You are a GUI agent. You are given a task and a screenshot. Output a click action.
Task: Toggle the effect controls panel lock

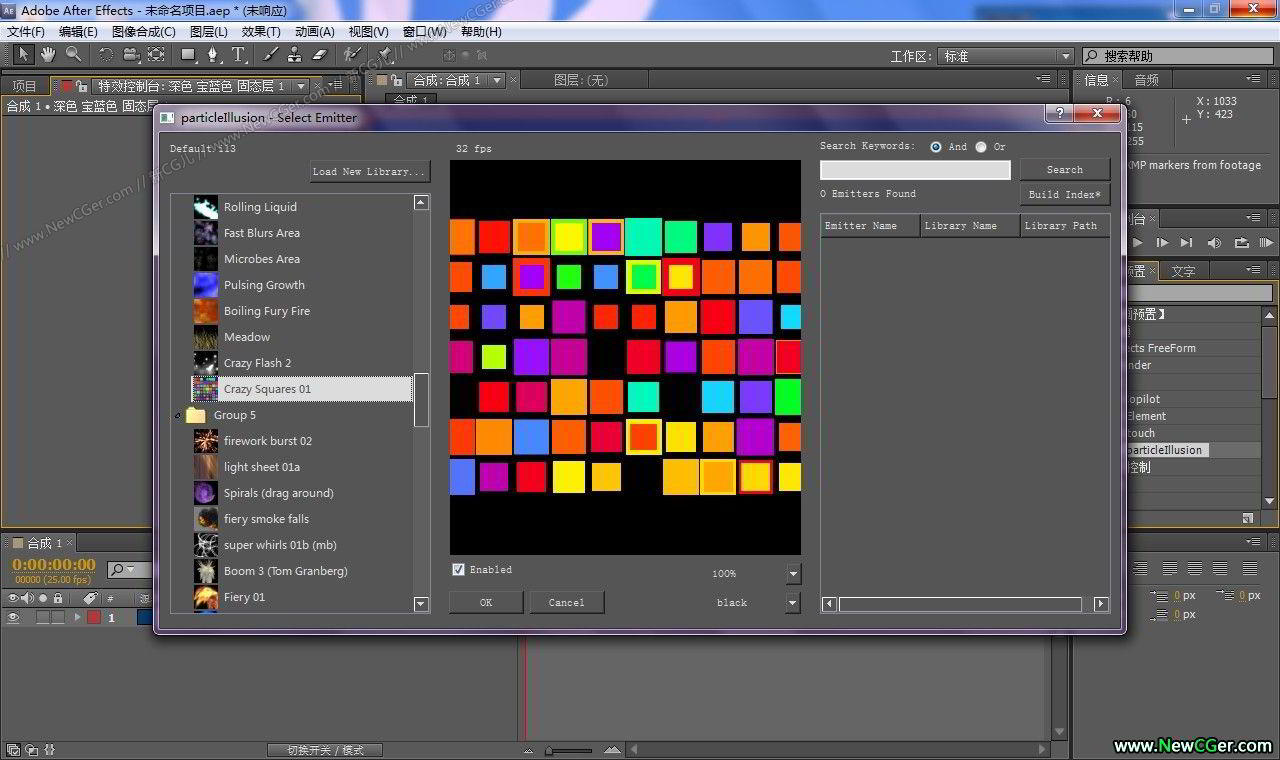(84, 86)
